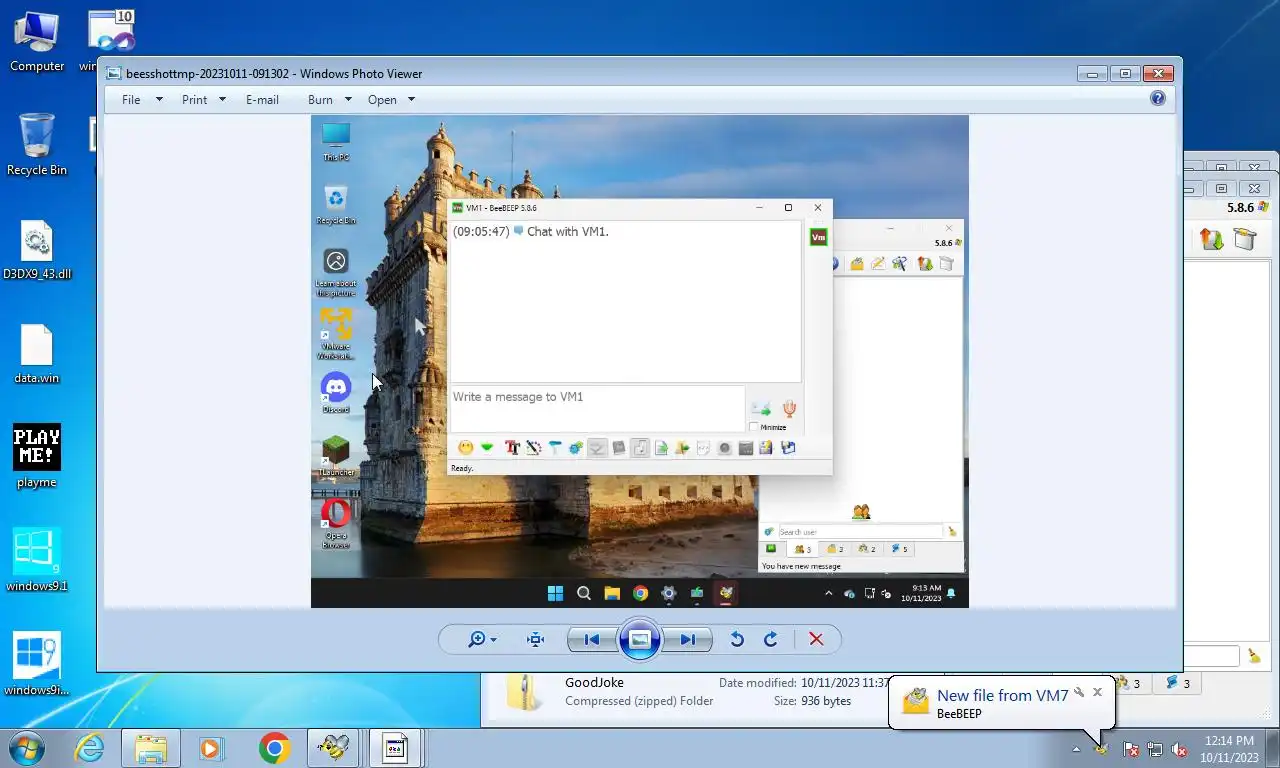Open Google Chrome from the taskbar

click(x=273, y=748)
